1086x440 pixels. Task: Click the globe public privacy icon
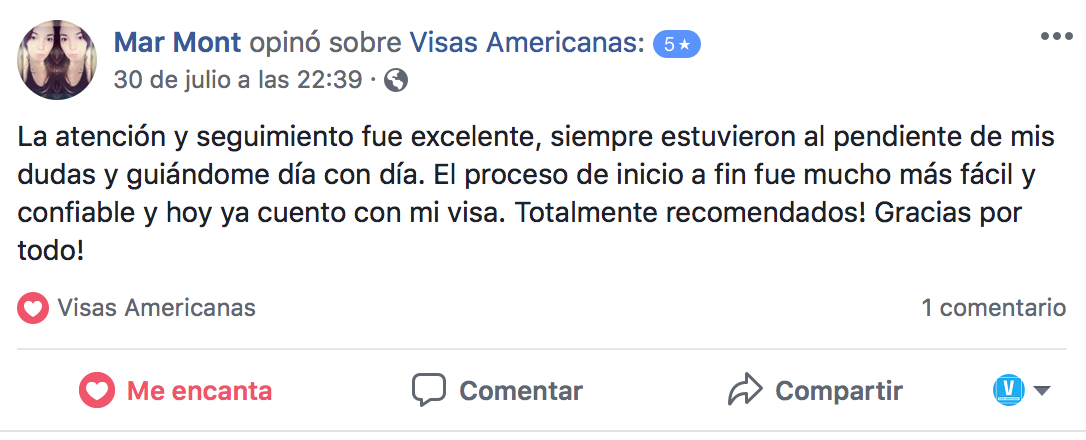(x=396, y=80)
